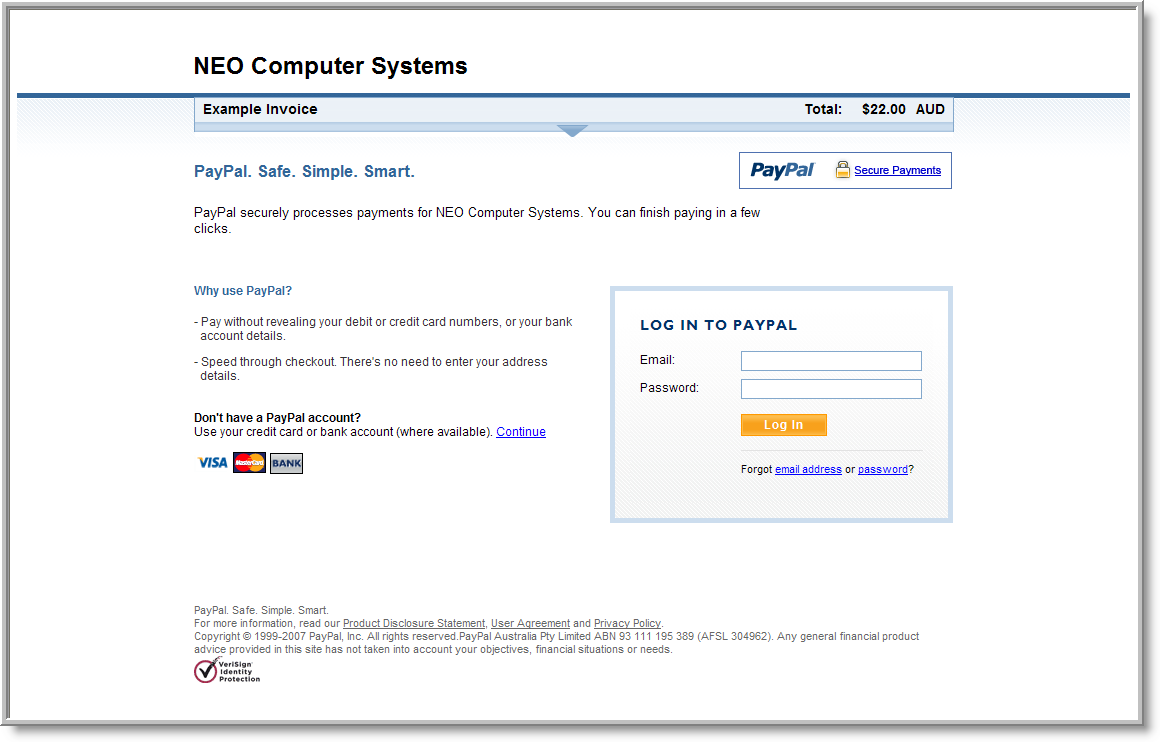Follow the Continue link for non-PayPal payment
The height and width of the screenshot is (742, 1160).
click(x=521, y=432)
